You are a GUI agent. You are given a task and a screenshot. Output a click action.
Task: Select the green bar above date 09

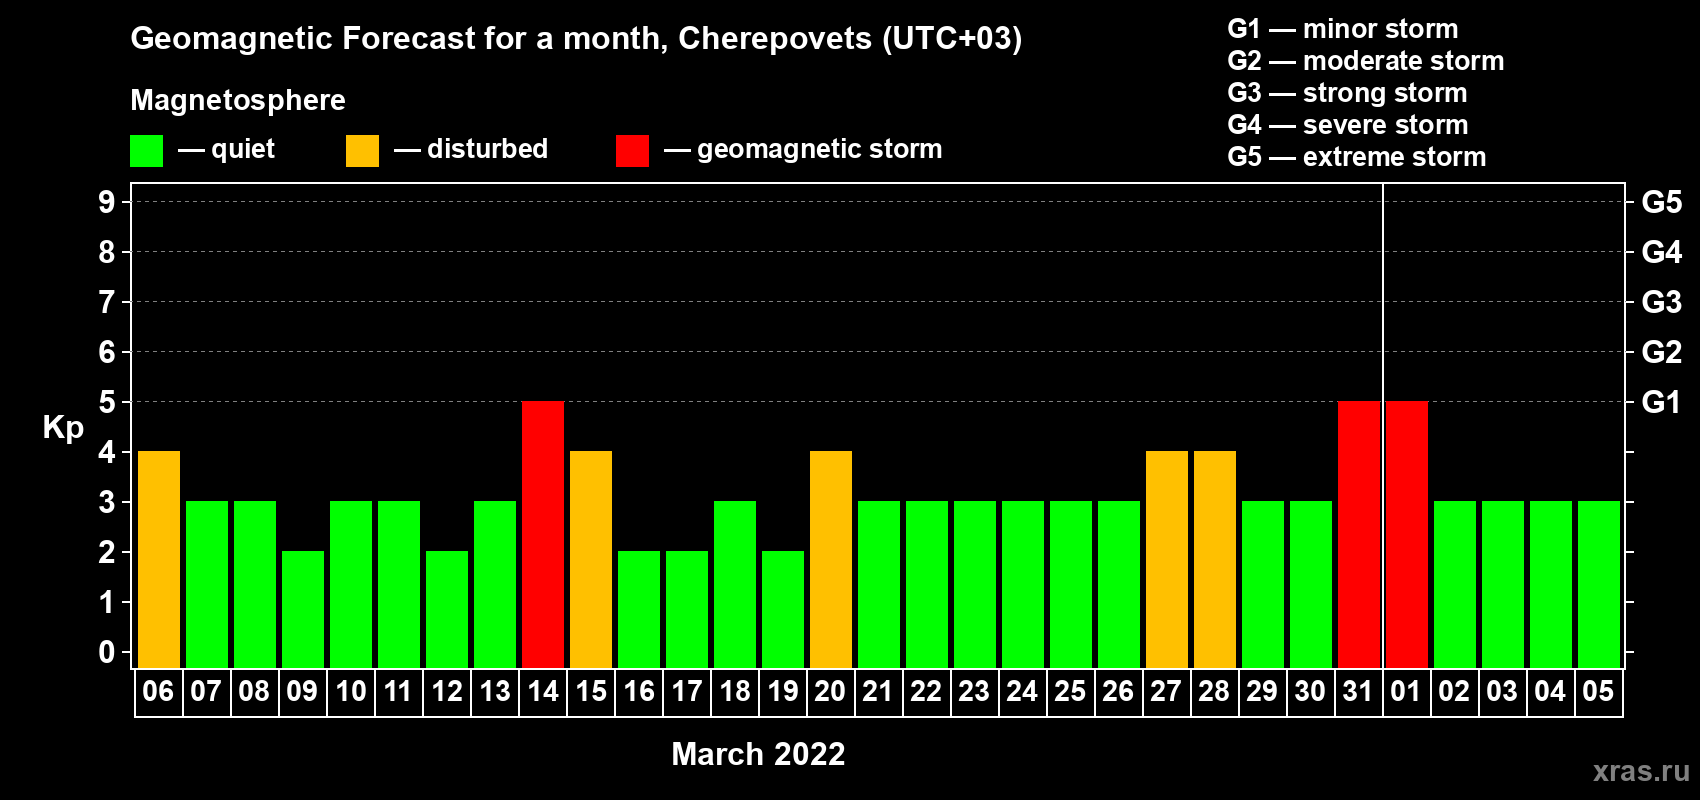[x=303, y=609]
